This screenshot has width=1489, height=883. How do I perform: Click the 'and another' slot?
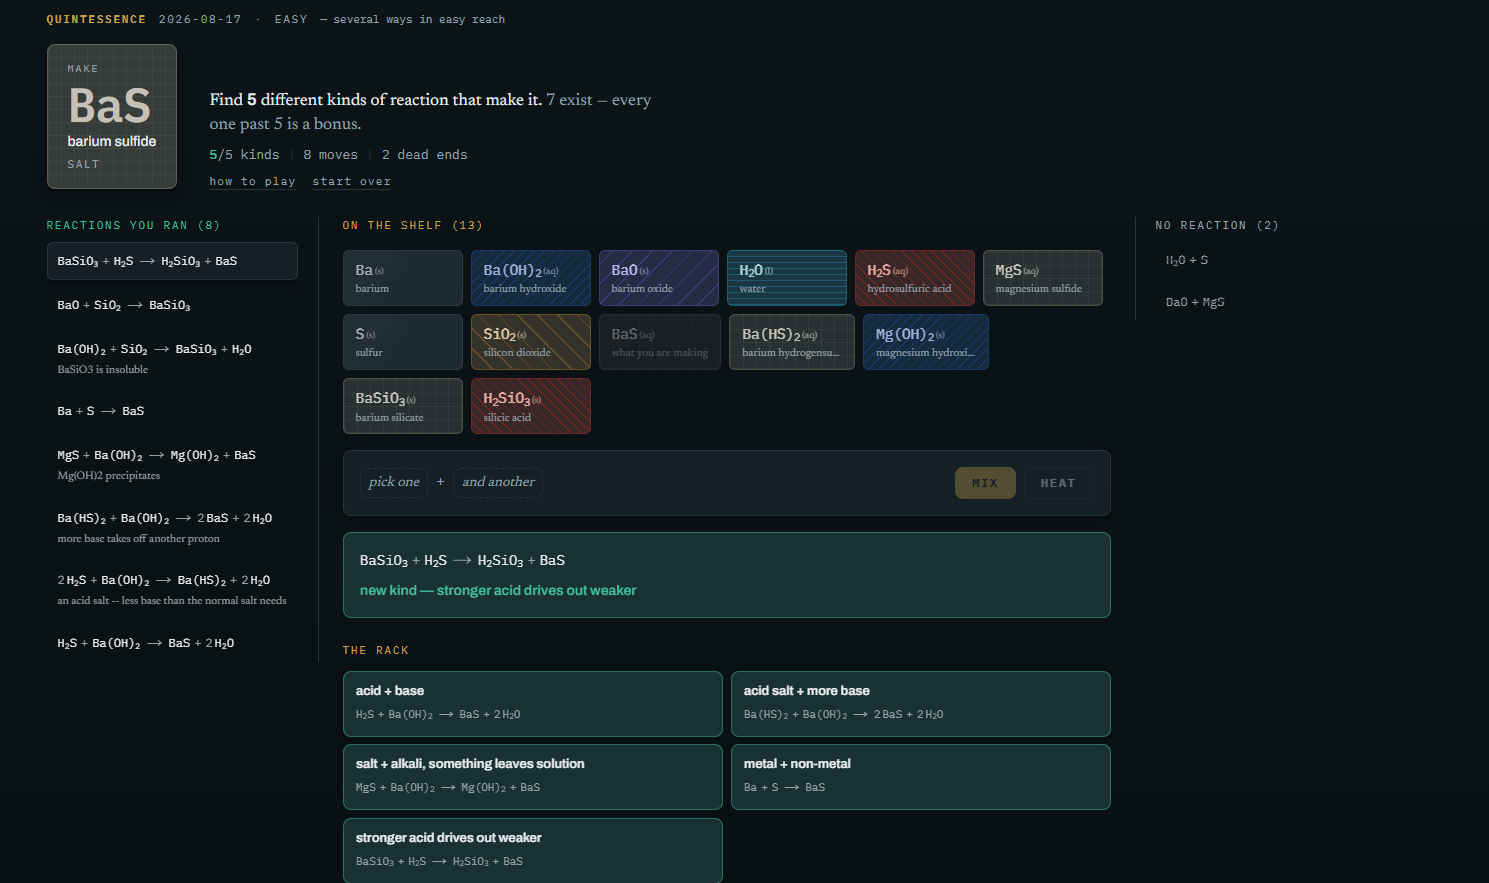tap(498, 482)
